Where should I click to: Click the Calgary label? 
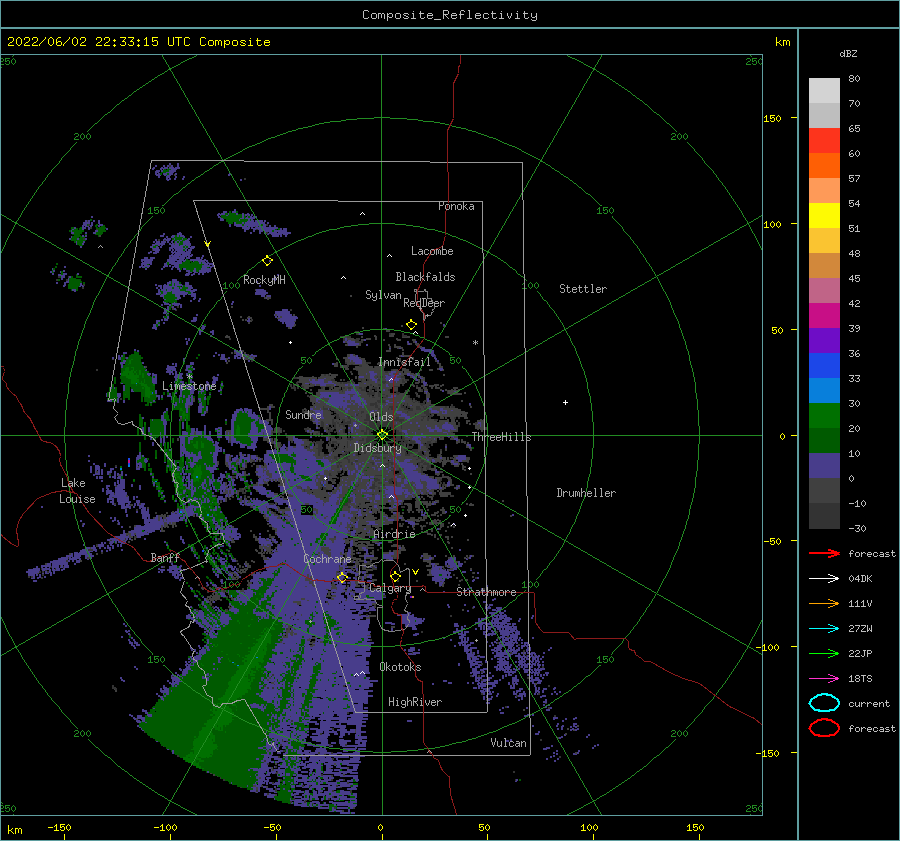click(390, 588)
